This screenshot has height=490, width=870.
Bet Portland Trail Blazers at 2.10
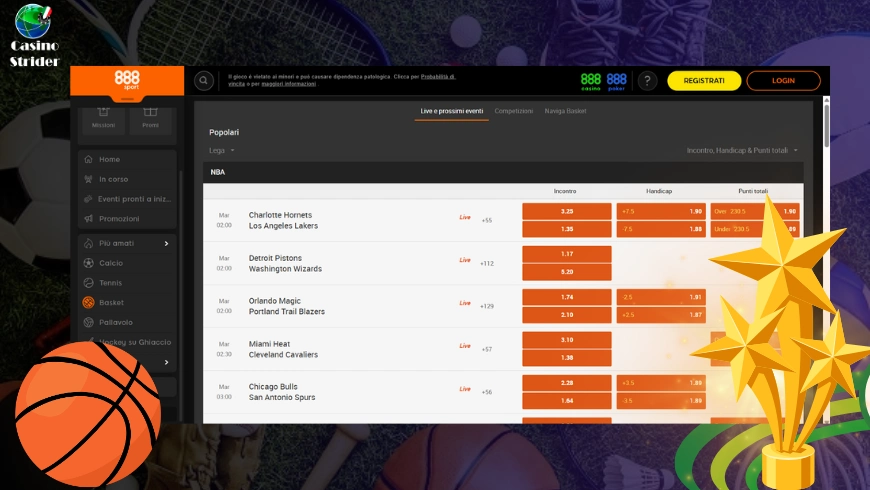click(x=566, y=315)
